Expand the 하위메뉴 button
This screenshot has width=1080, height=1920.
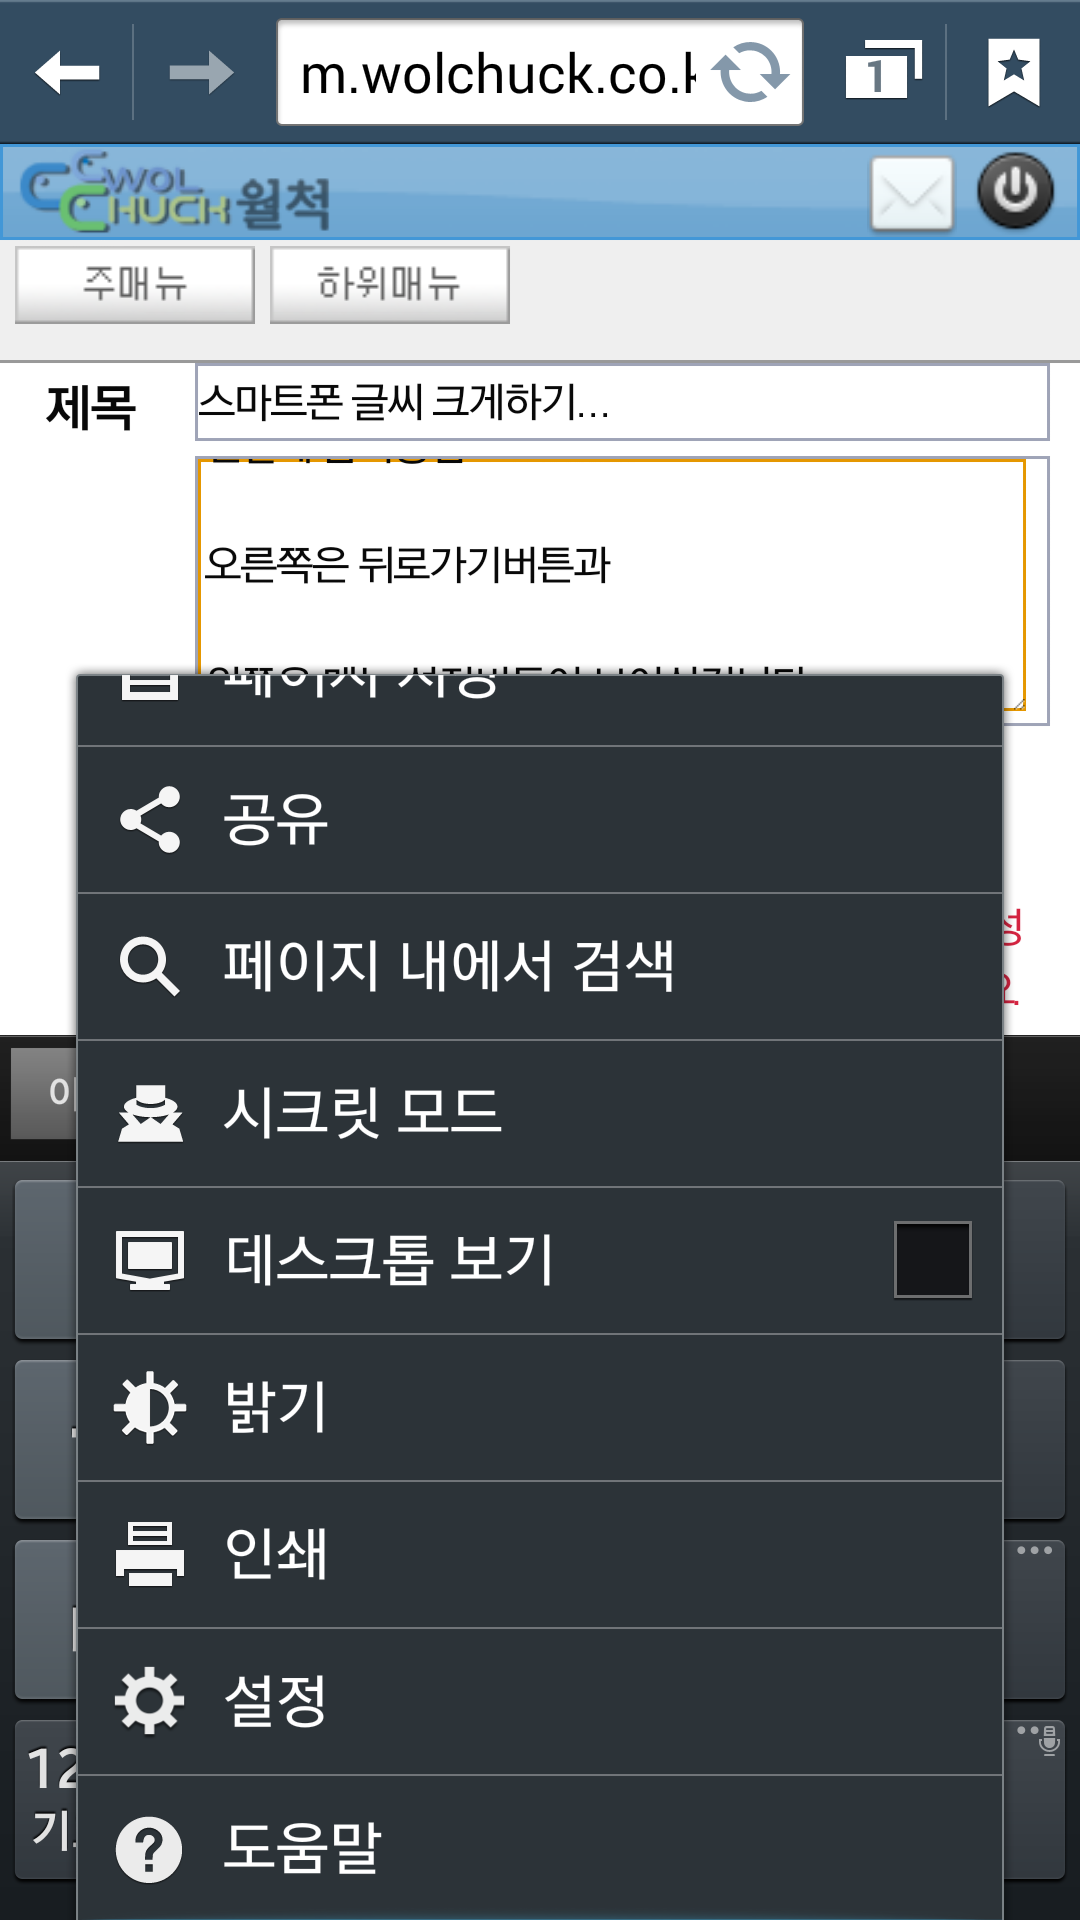click(390, 285)
